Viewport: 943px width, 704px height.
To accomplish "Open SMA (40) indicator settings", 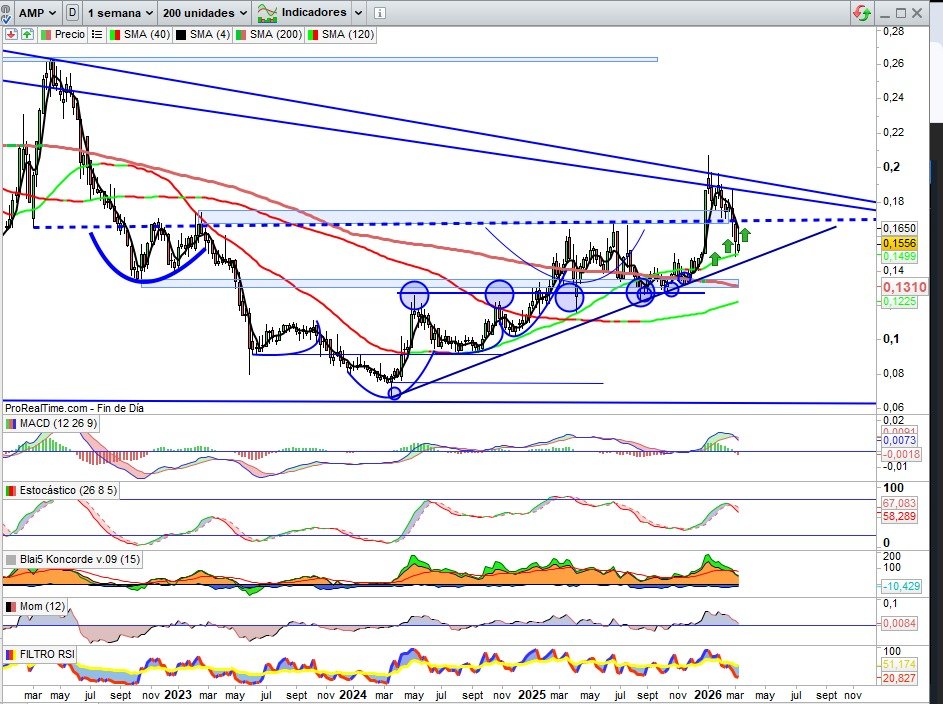I will point(140,34).
